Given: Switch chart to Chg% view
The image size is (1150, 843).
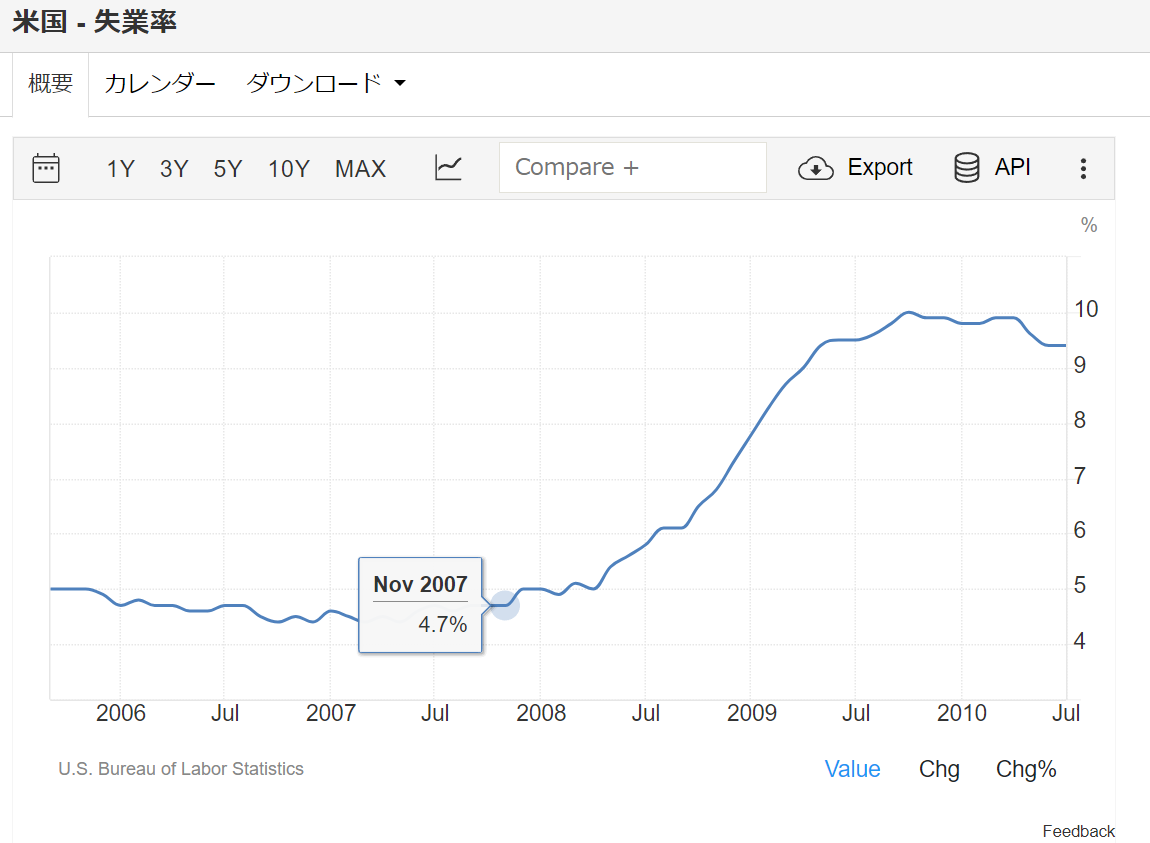Looking at the screenshot, I should coord(1026,769).
